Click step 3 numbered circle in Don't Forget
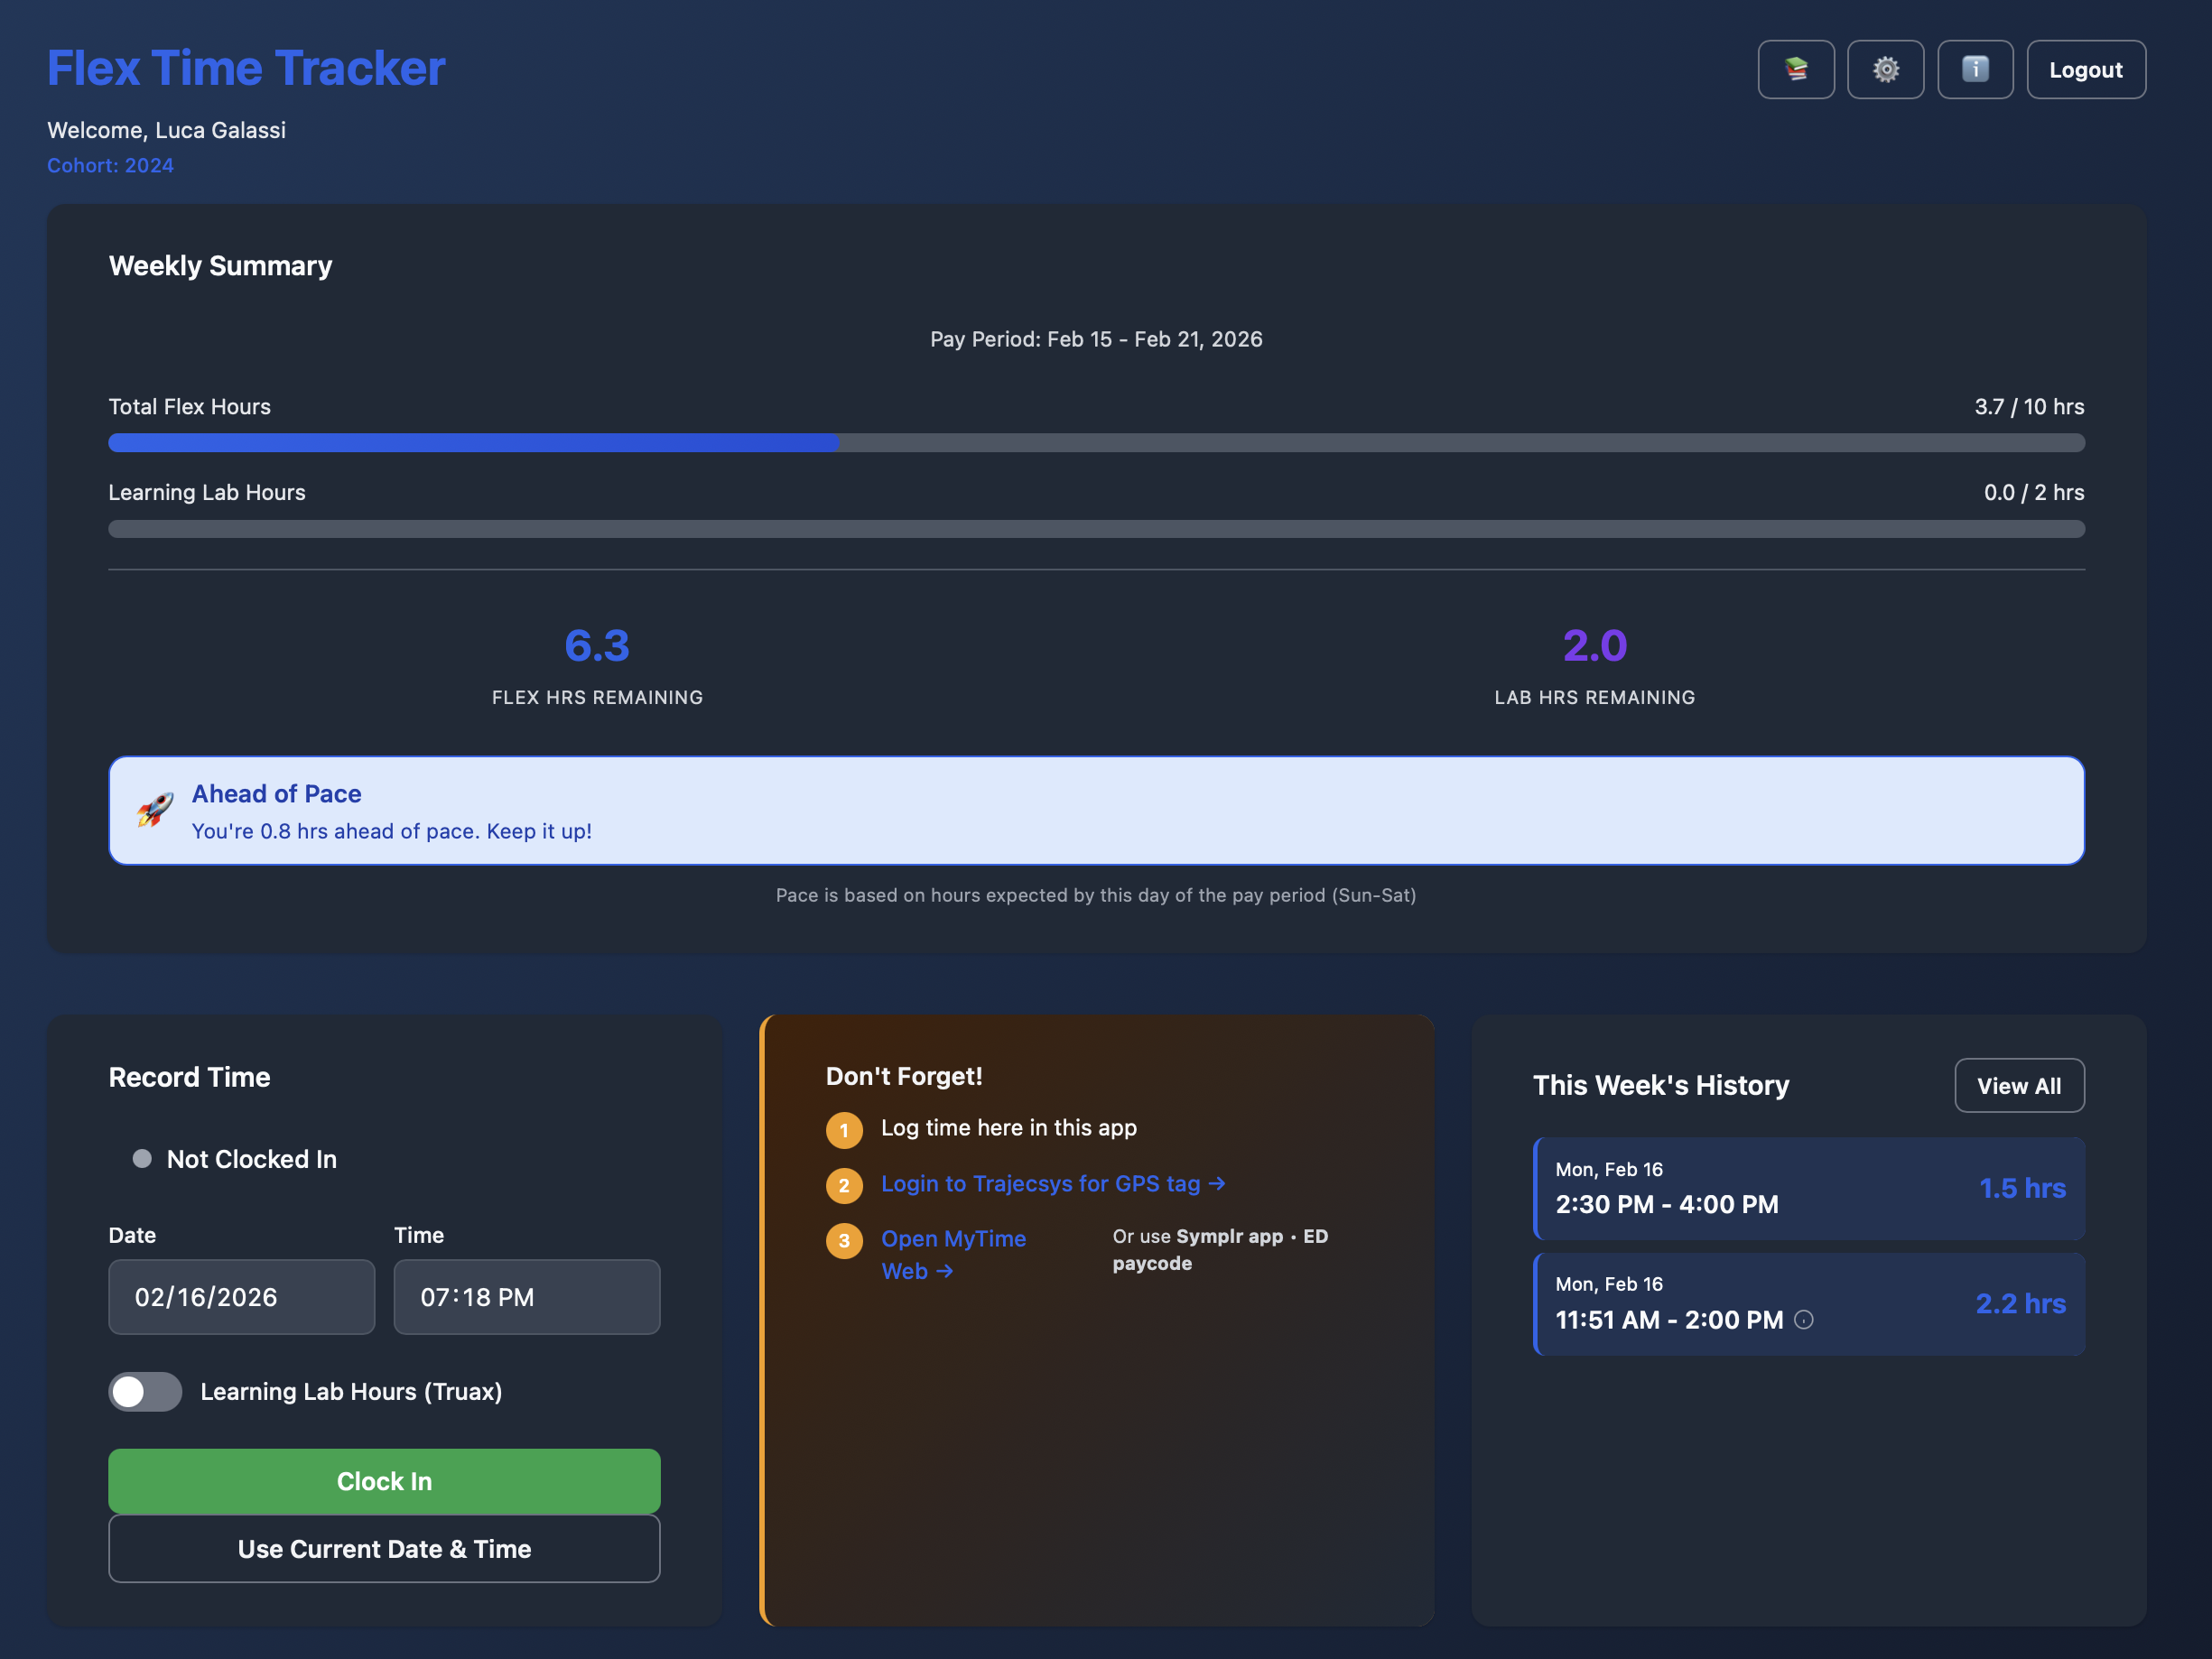The image size is (2212, 1659). coord(845,1241)
